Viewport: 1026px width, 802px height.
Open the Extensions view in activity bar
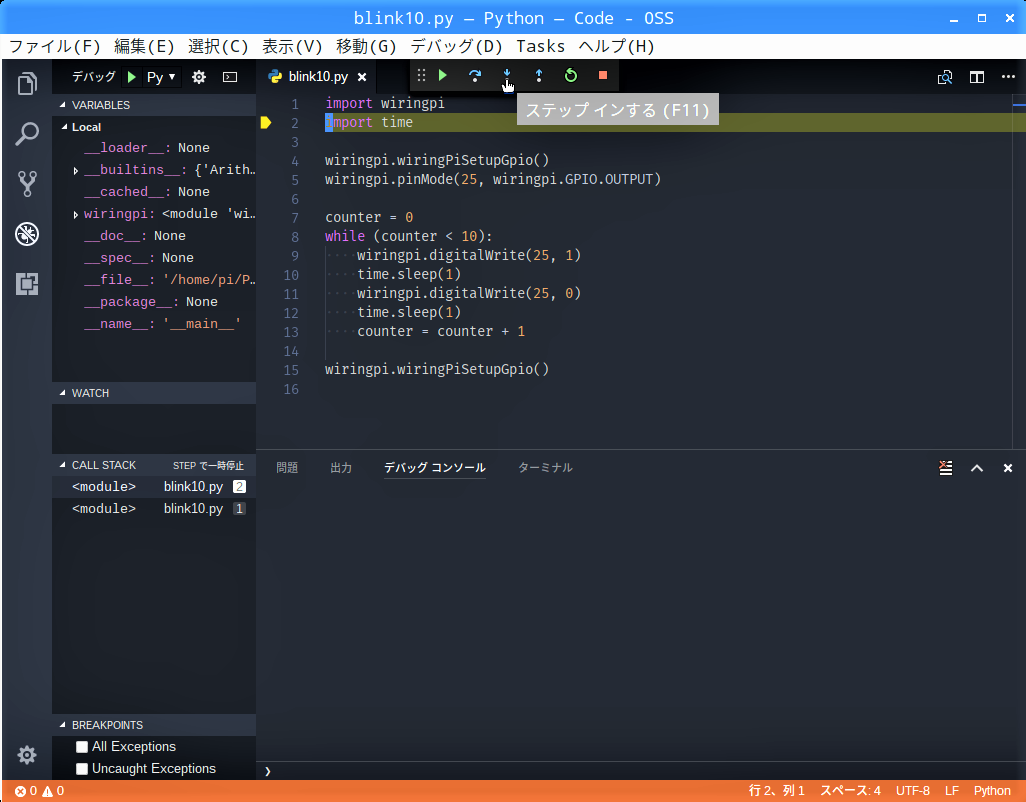27,284
